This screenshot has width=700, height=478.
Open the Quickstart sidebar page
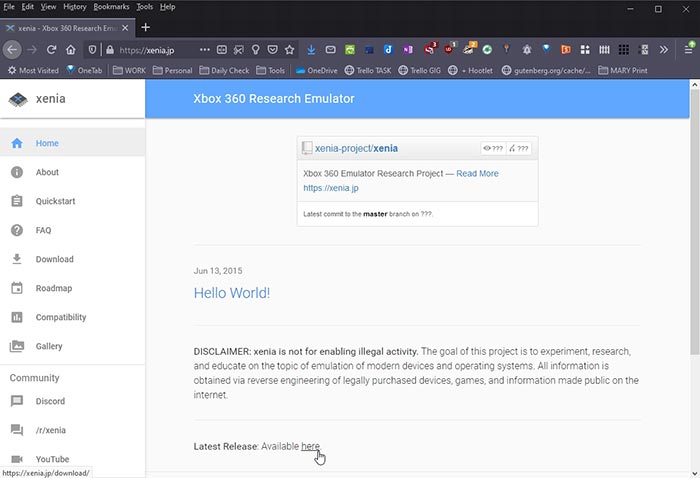click(55, 201)
